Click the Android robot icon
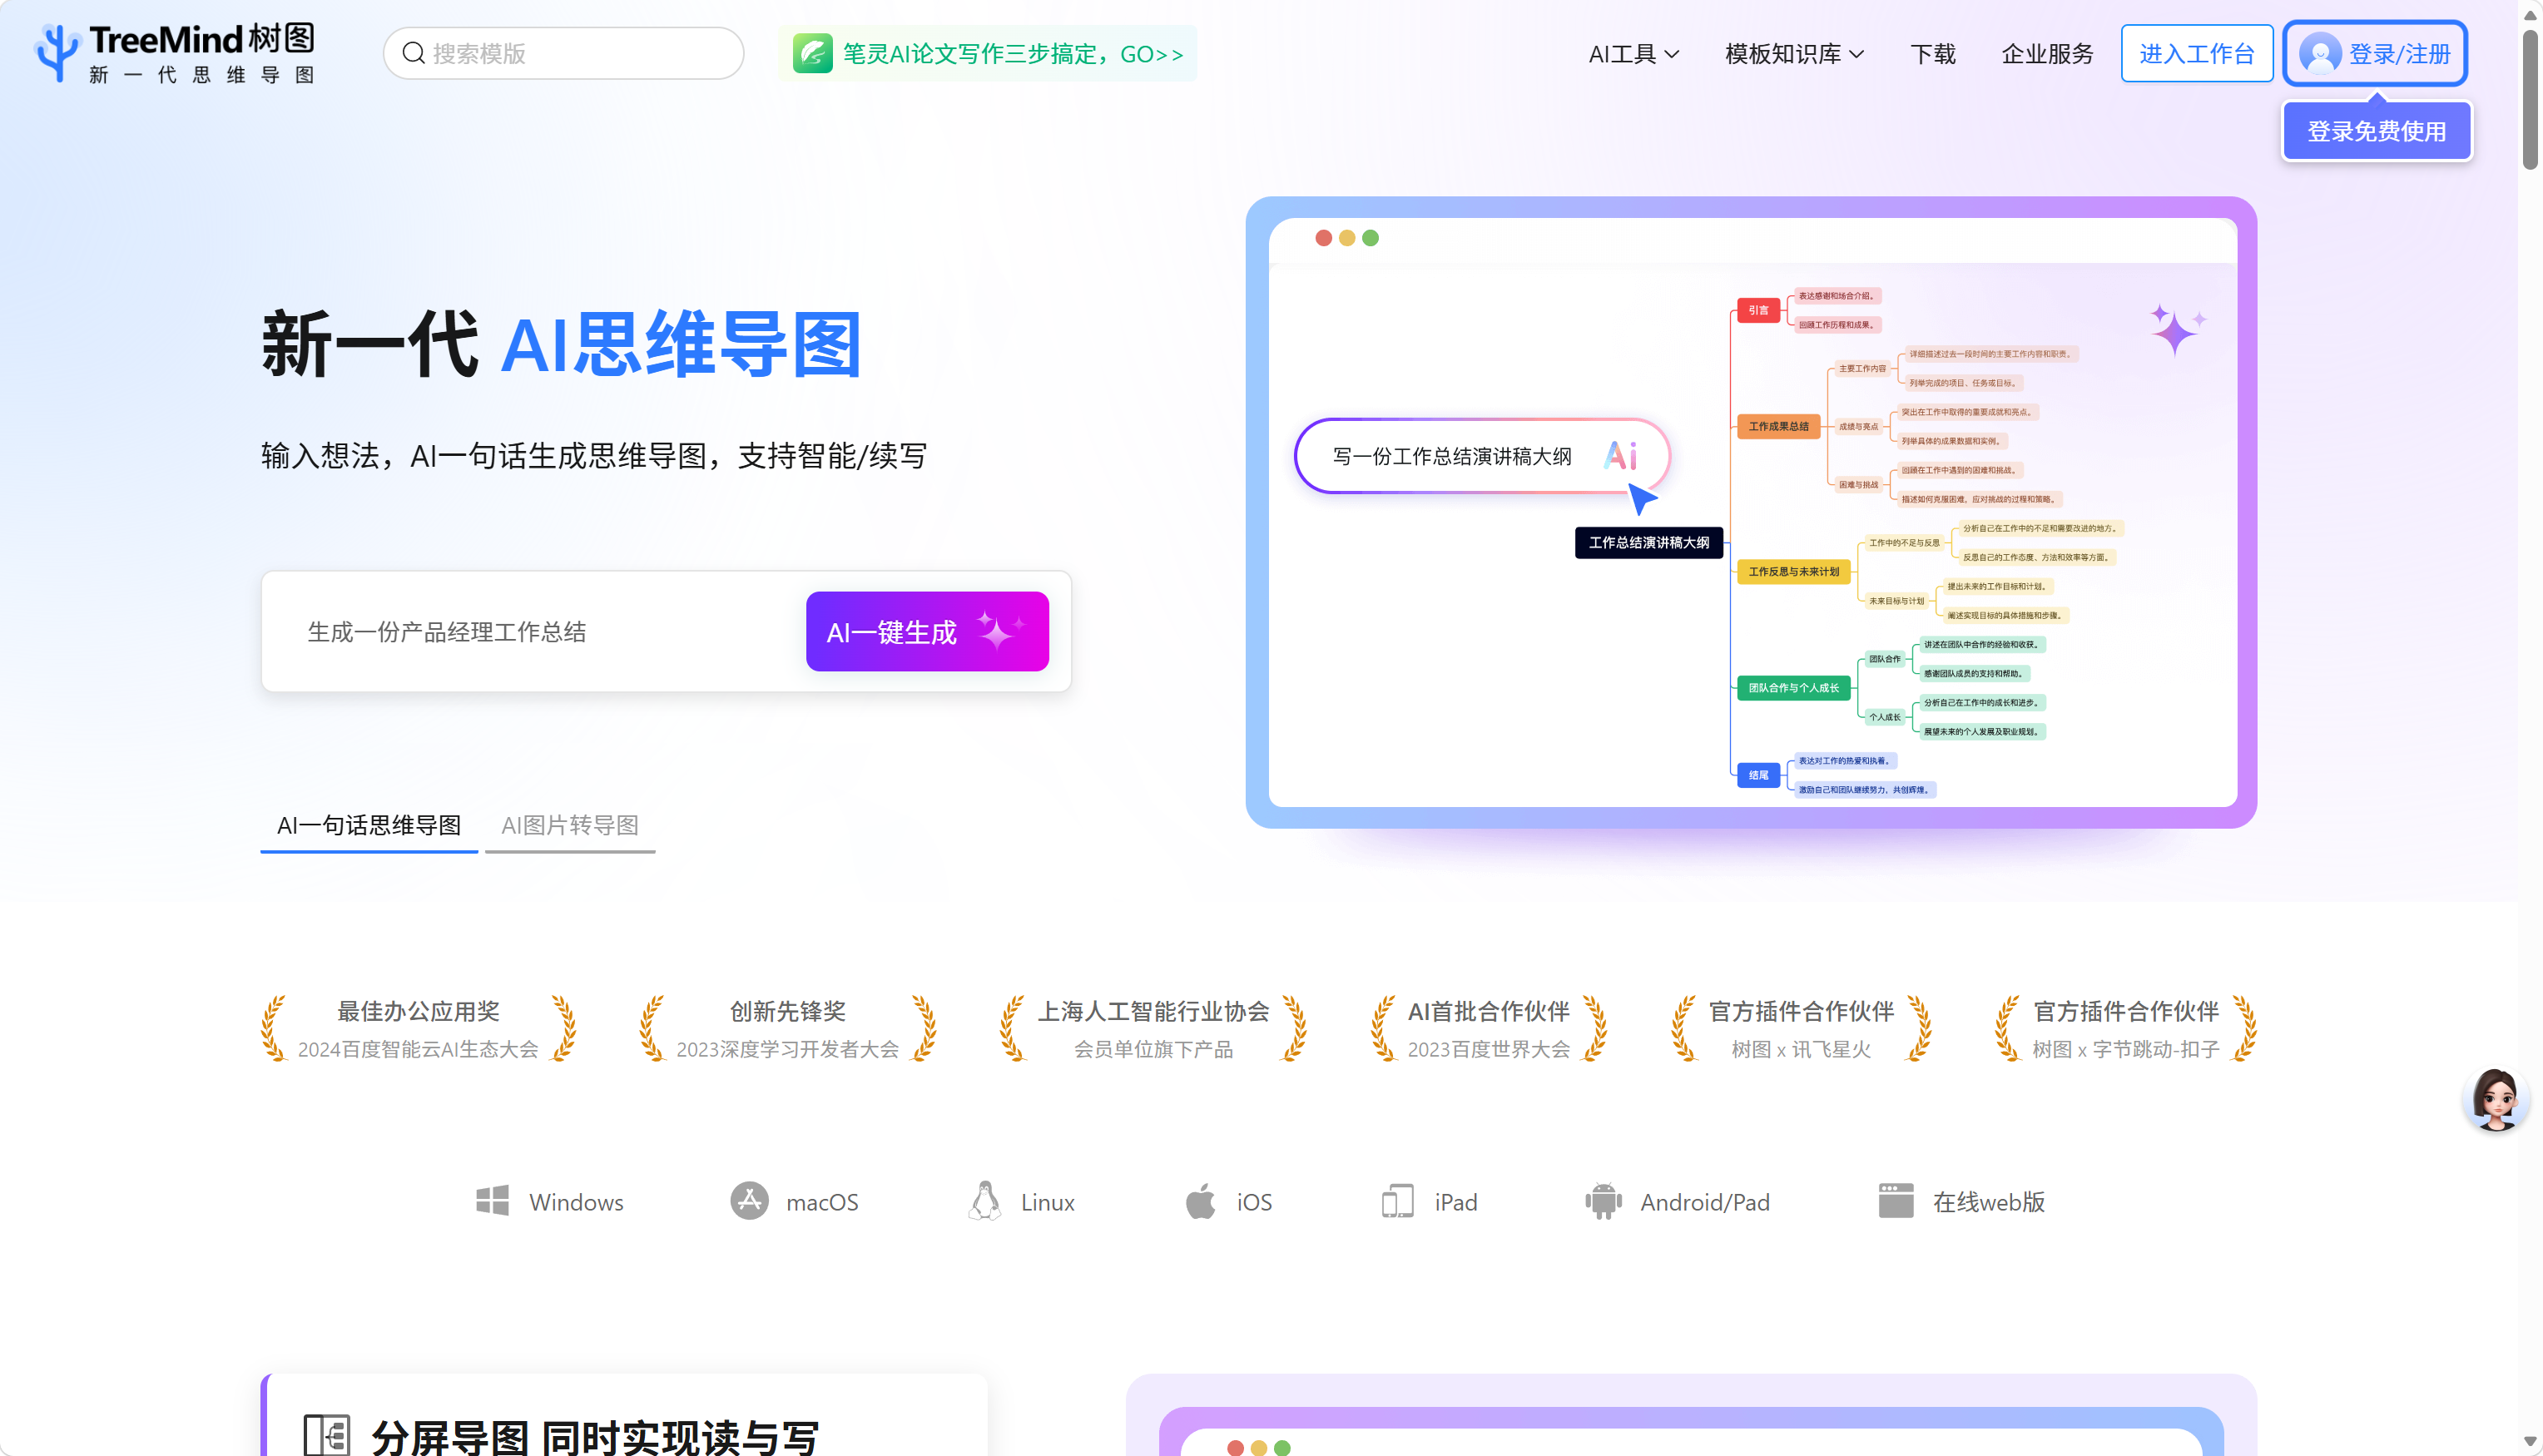 (x=1603, y=1201)
